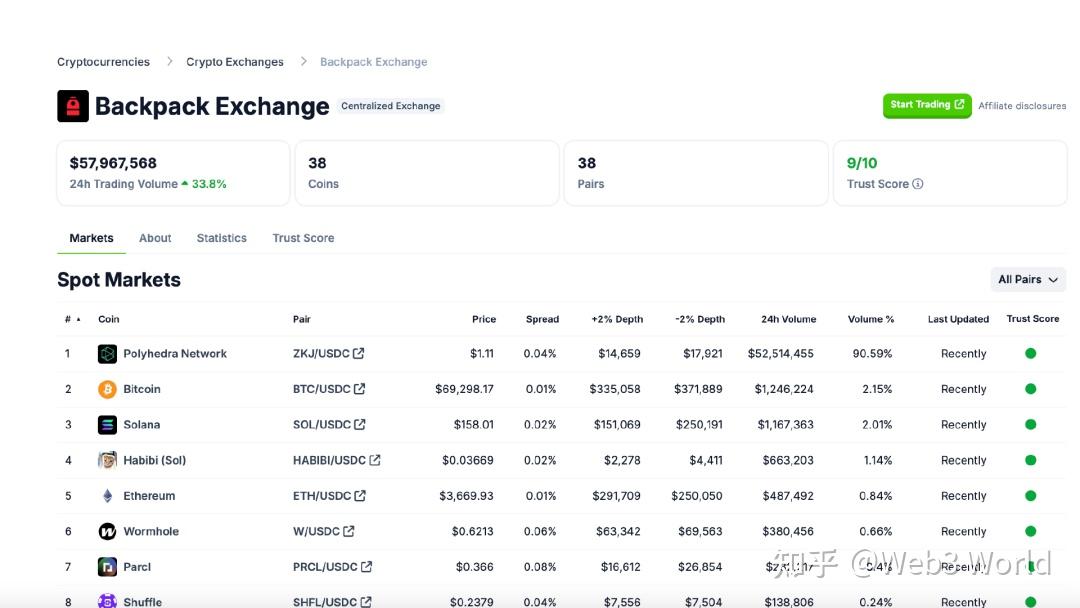Switch to the Statistics tab
The width and height of the screenshot is (1080, 608).
[221, 238]
